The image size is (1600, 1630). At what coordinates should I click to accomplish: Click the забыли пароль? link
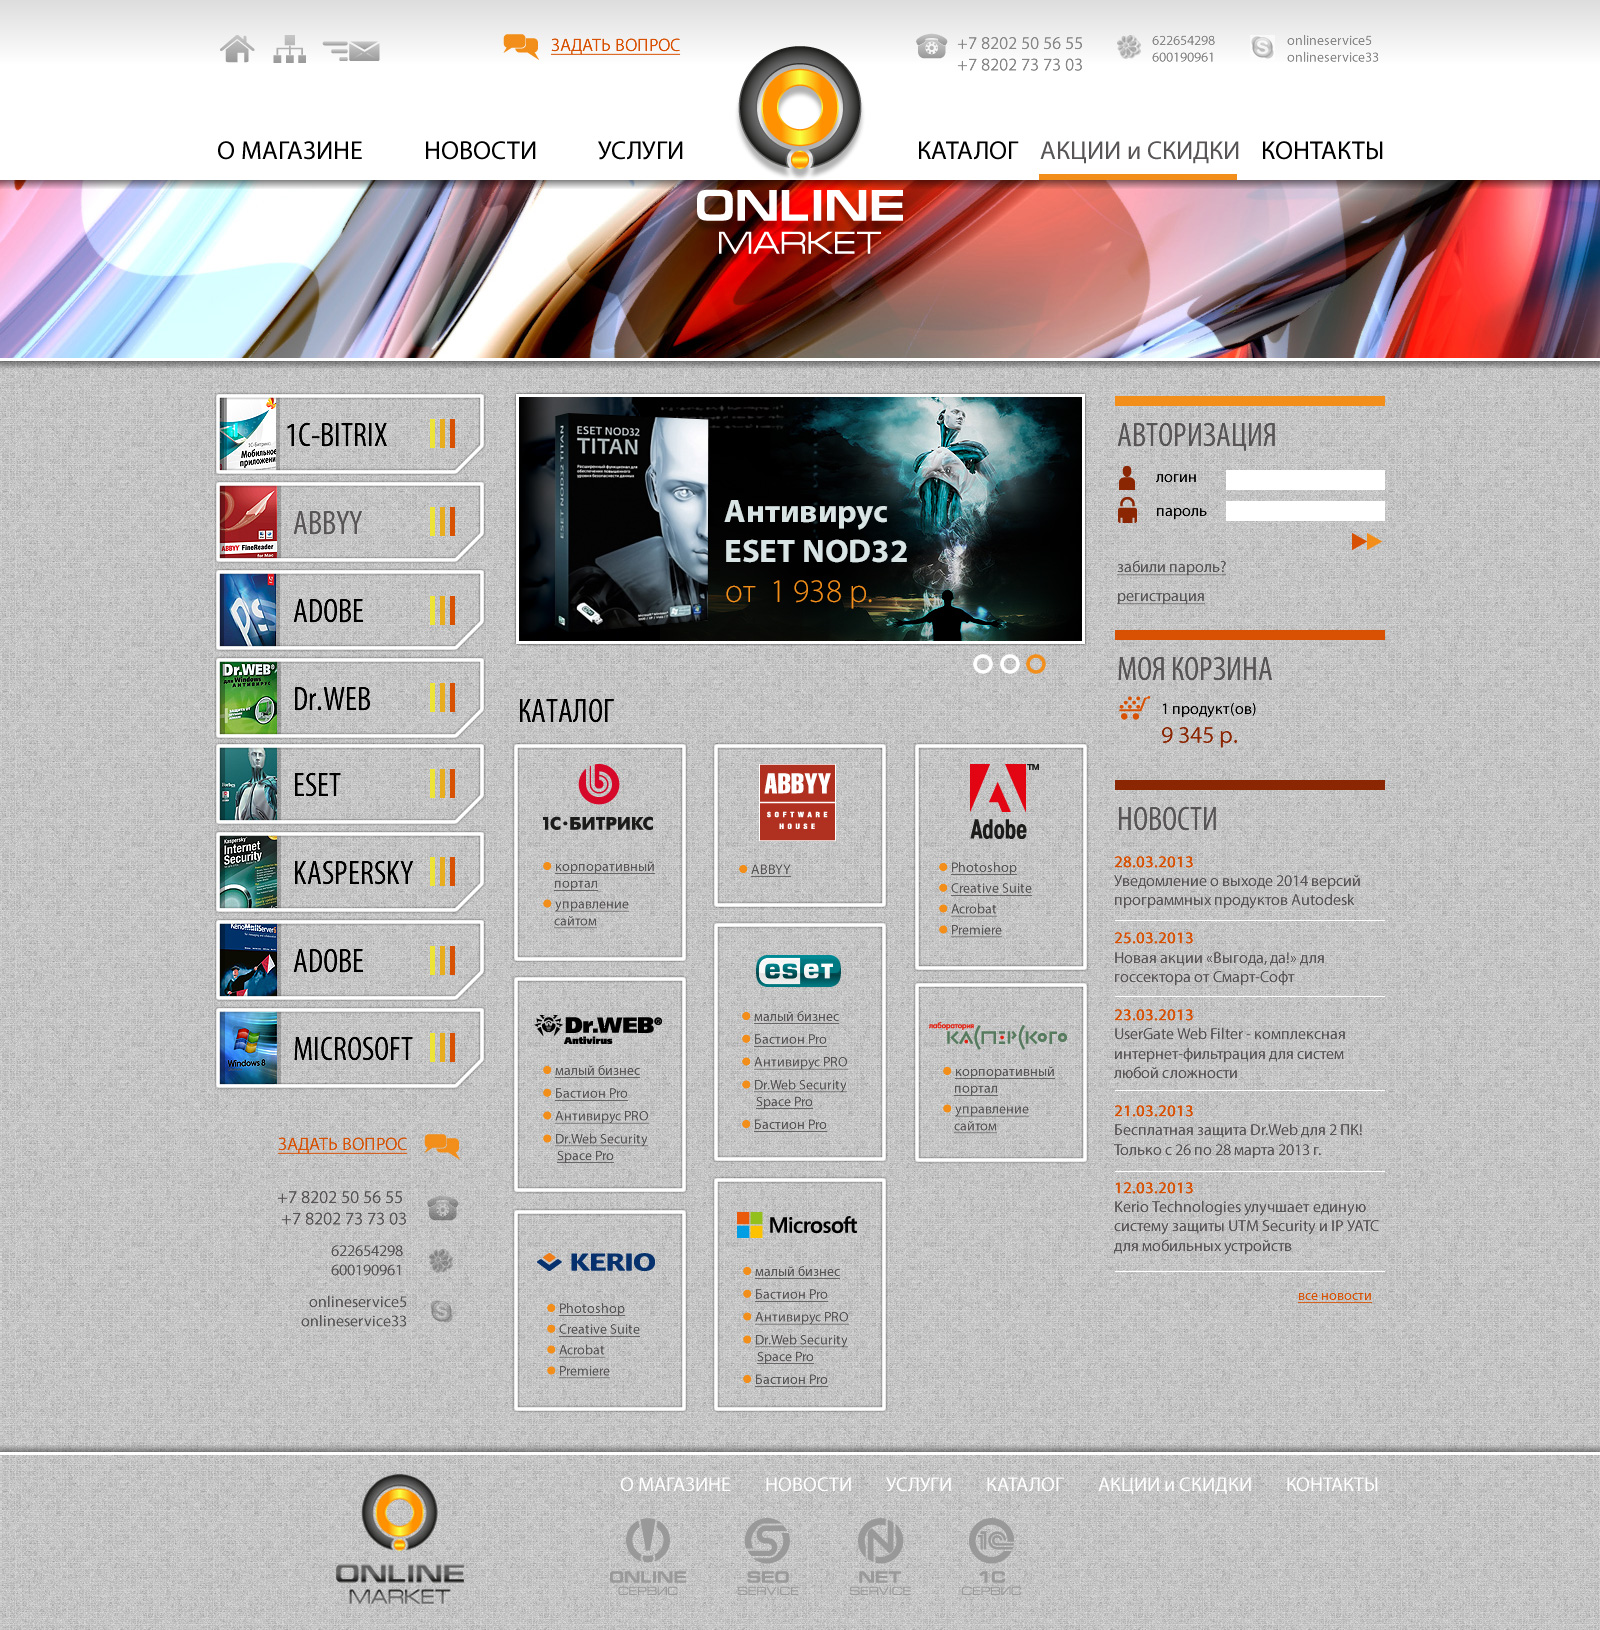tap(1171, 567)
